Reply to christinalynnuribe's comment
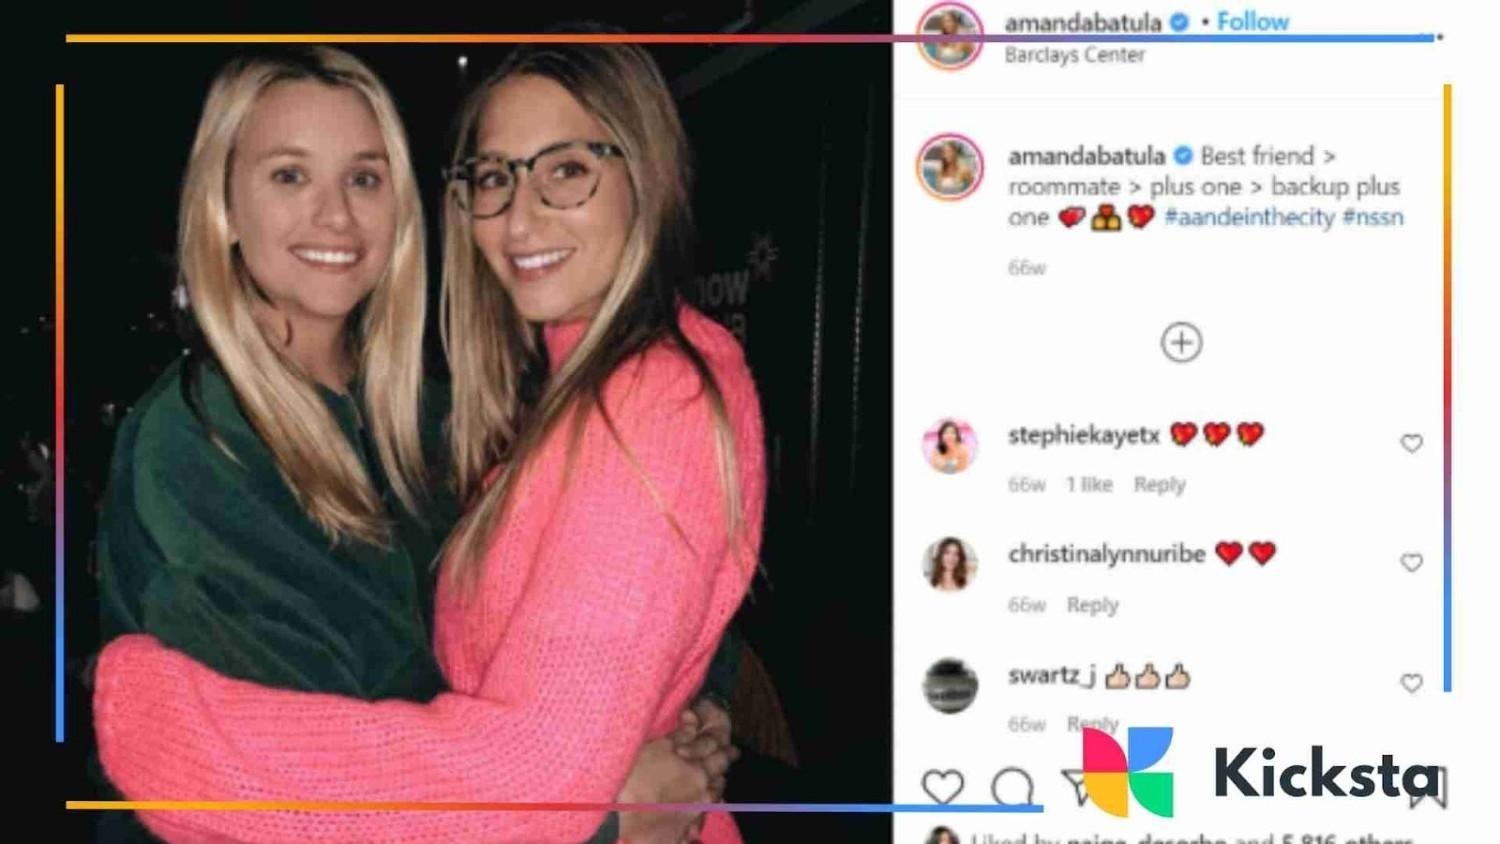 click(x=1092, y=605)
